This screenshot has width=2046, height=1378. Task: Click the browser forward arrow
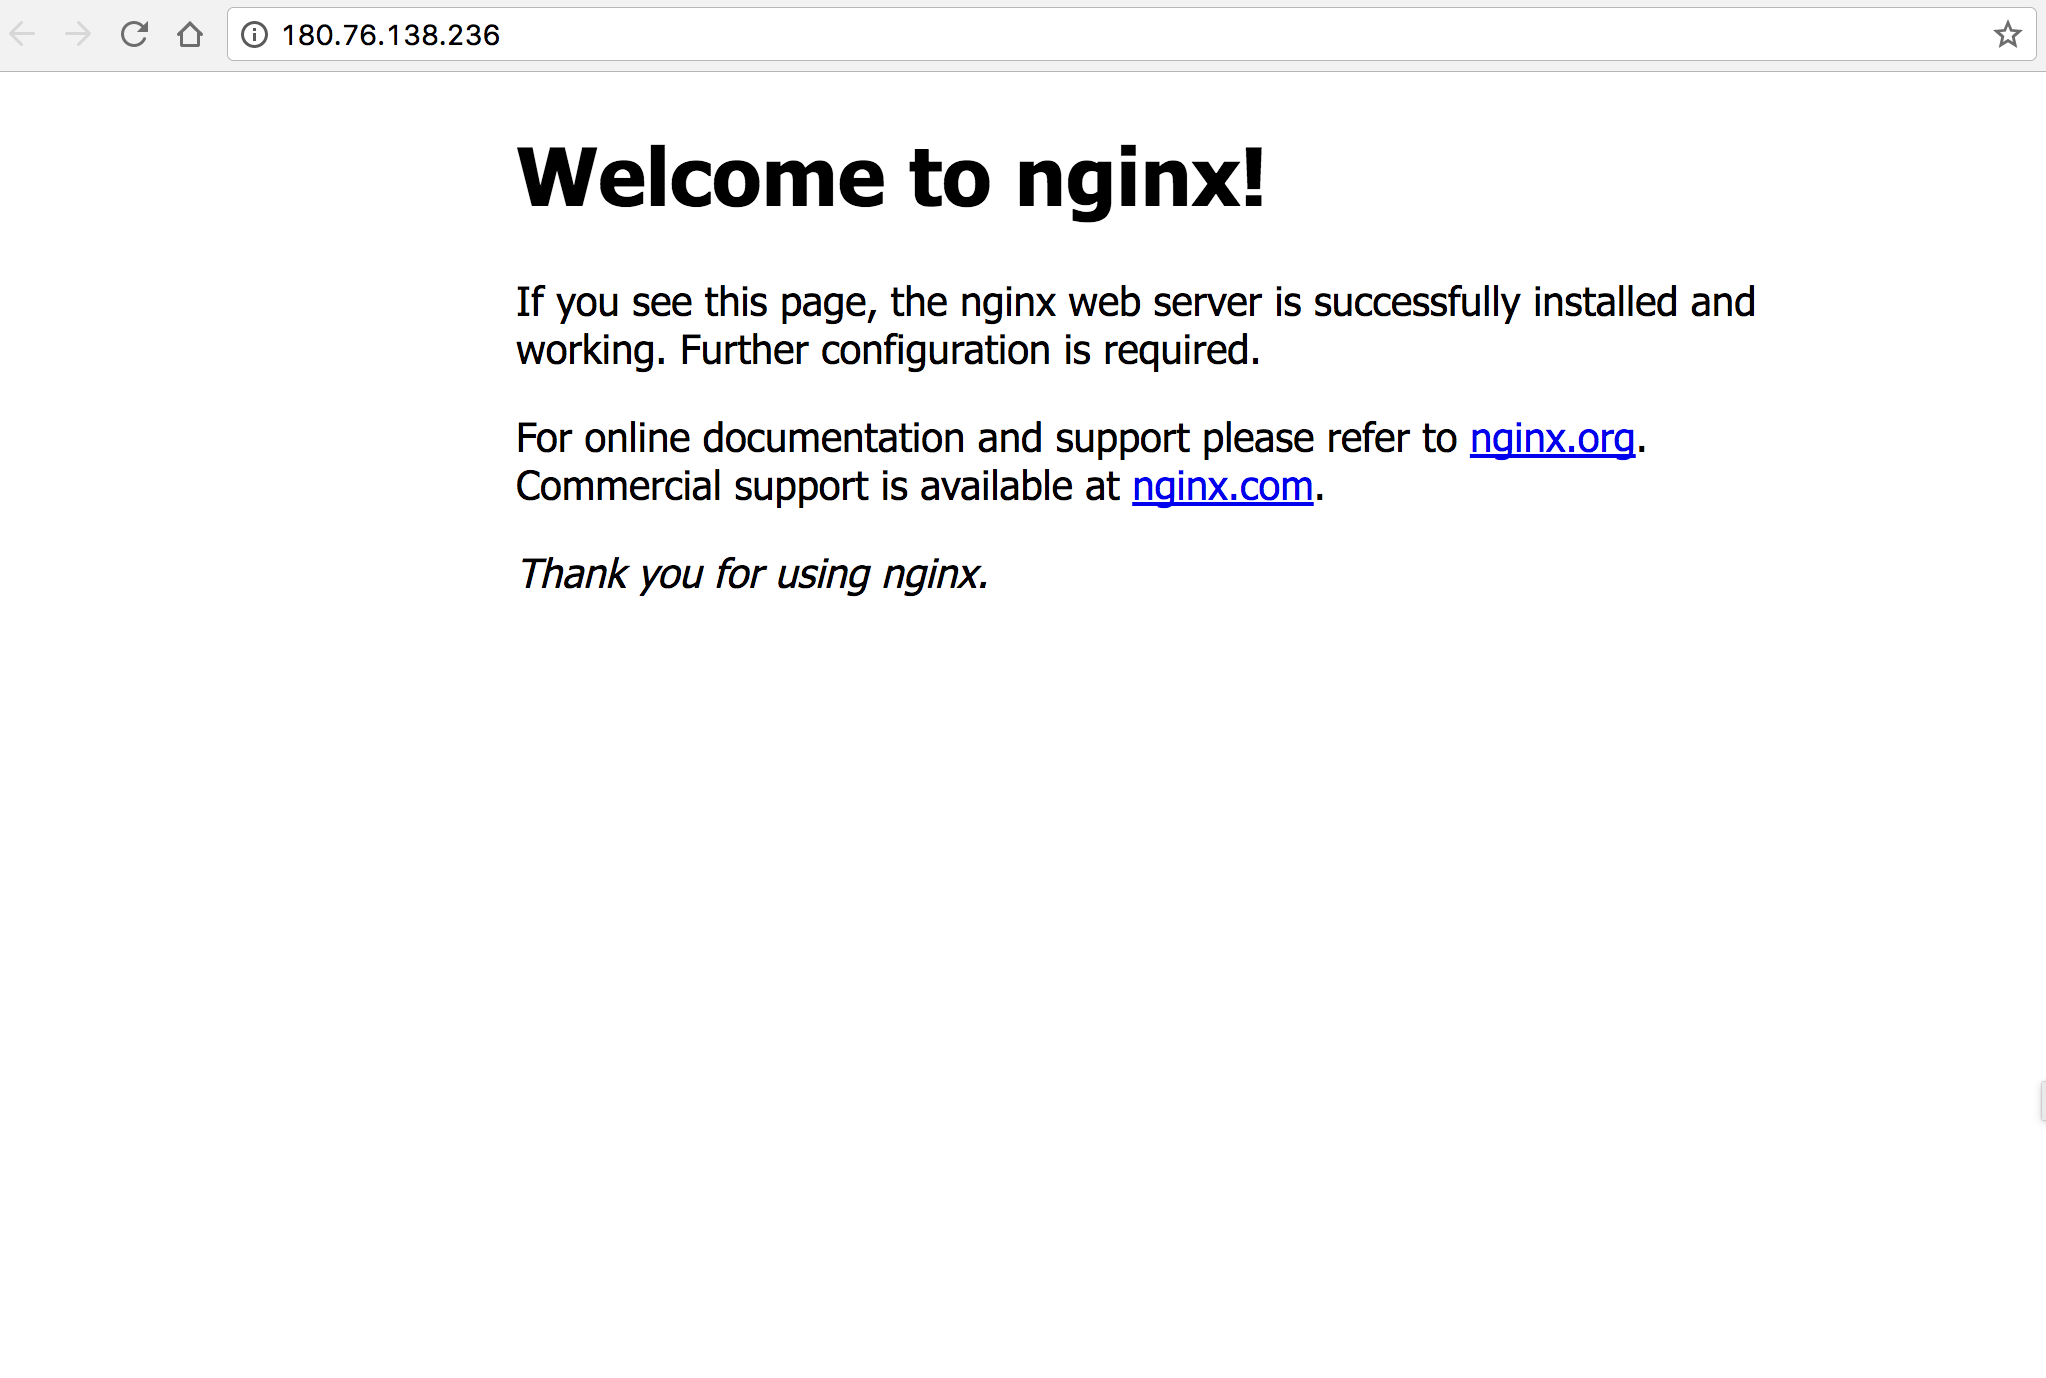78,35
